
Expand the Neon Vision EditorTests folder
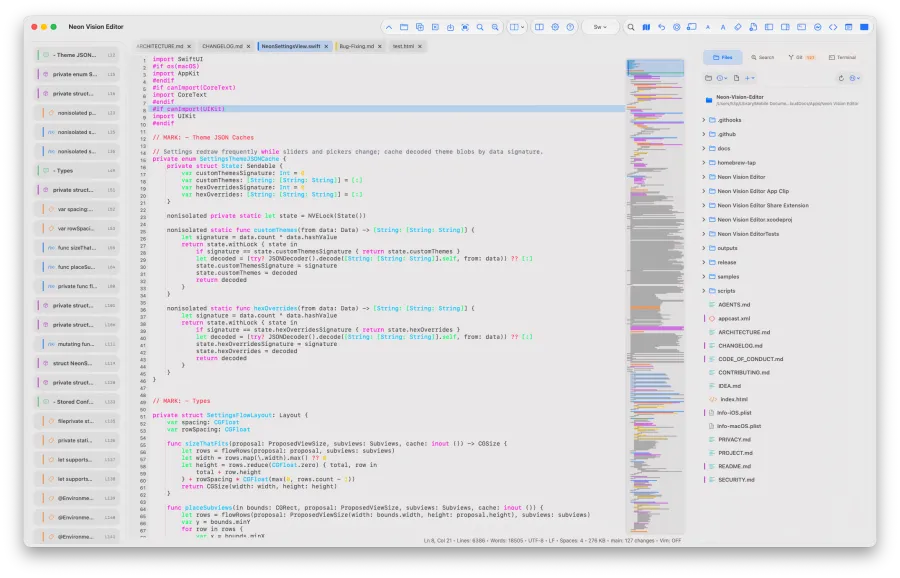(704, 234)
